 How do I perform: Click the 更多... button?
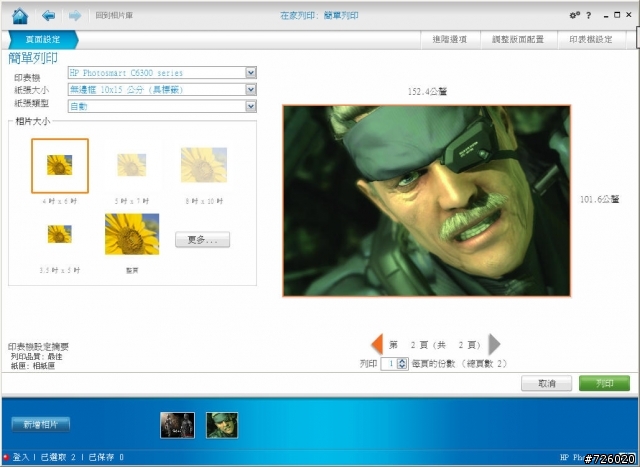202,240
